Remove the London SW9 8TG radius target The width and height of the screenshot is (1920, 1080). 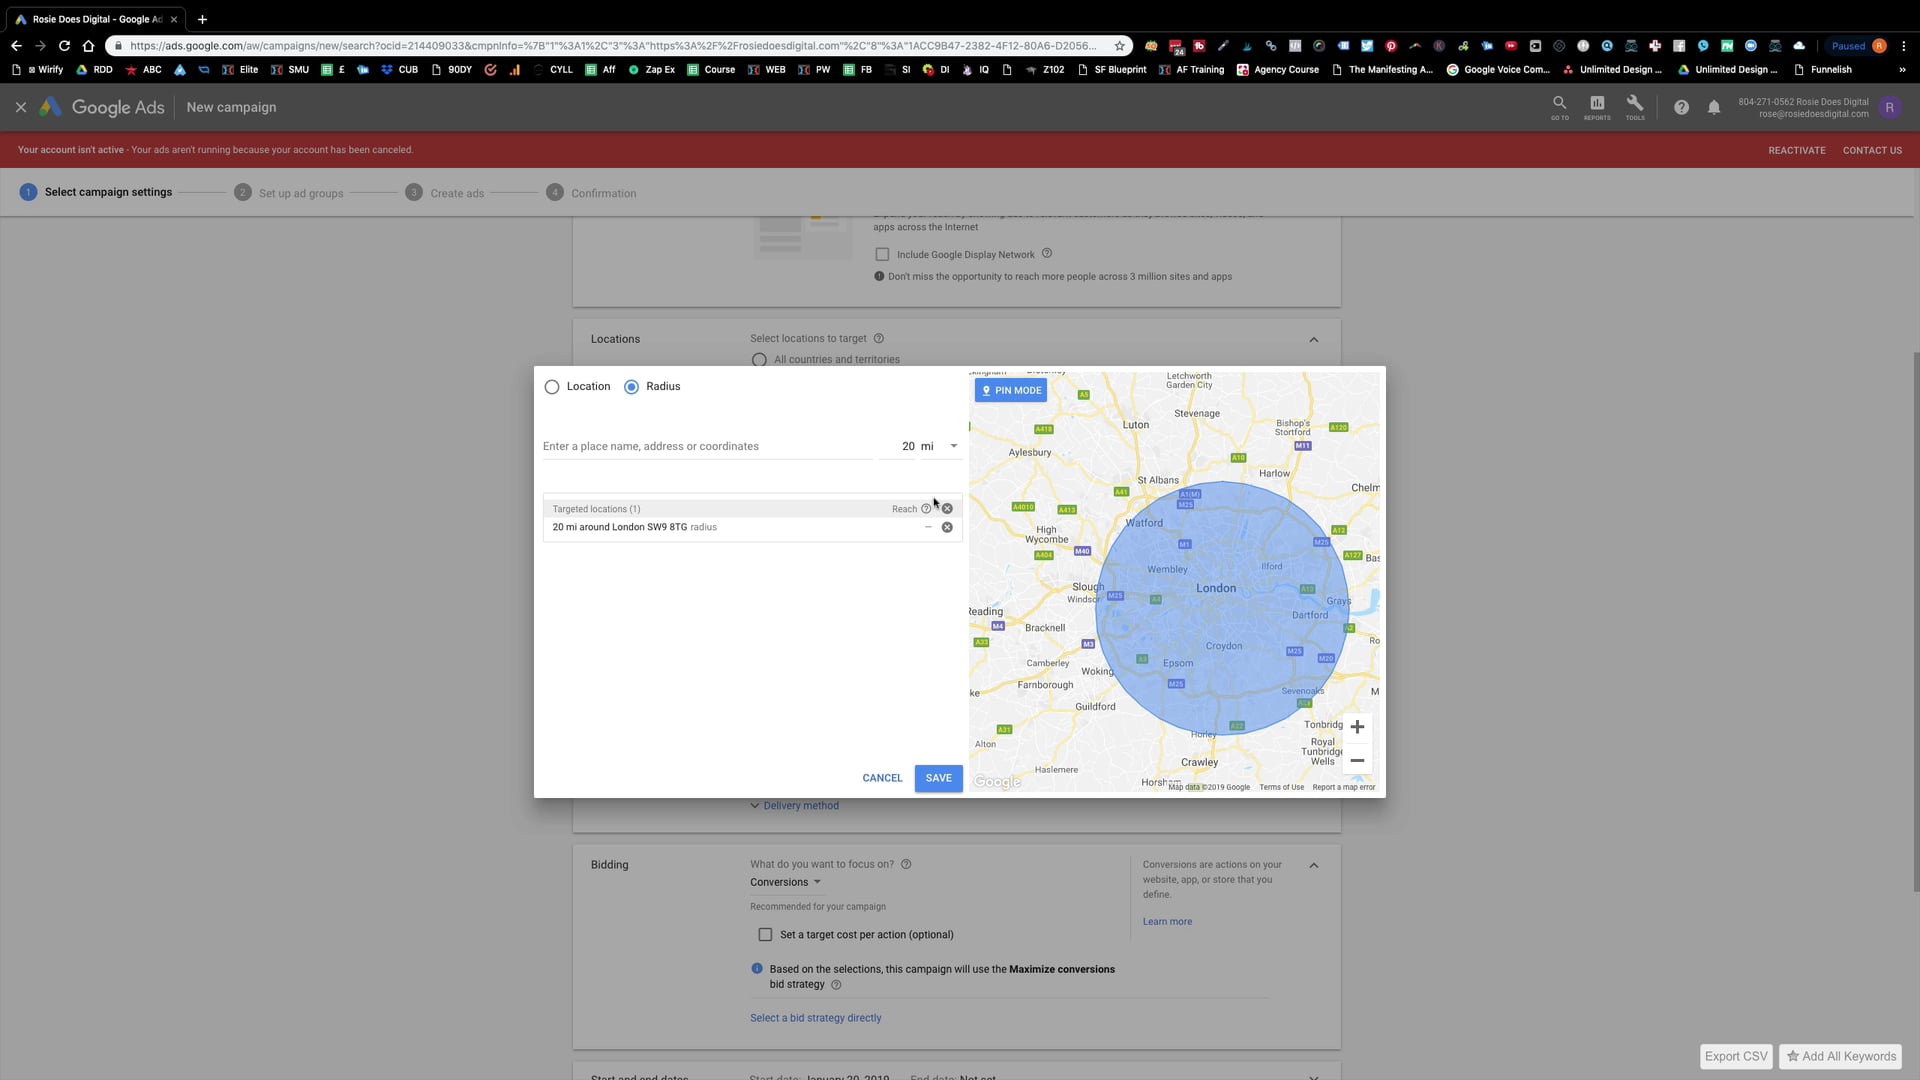point(947,527)
